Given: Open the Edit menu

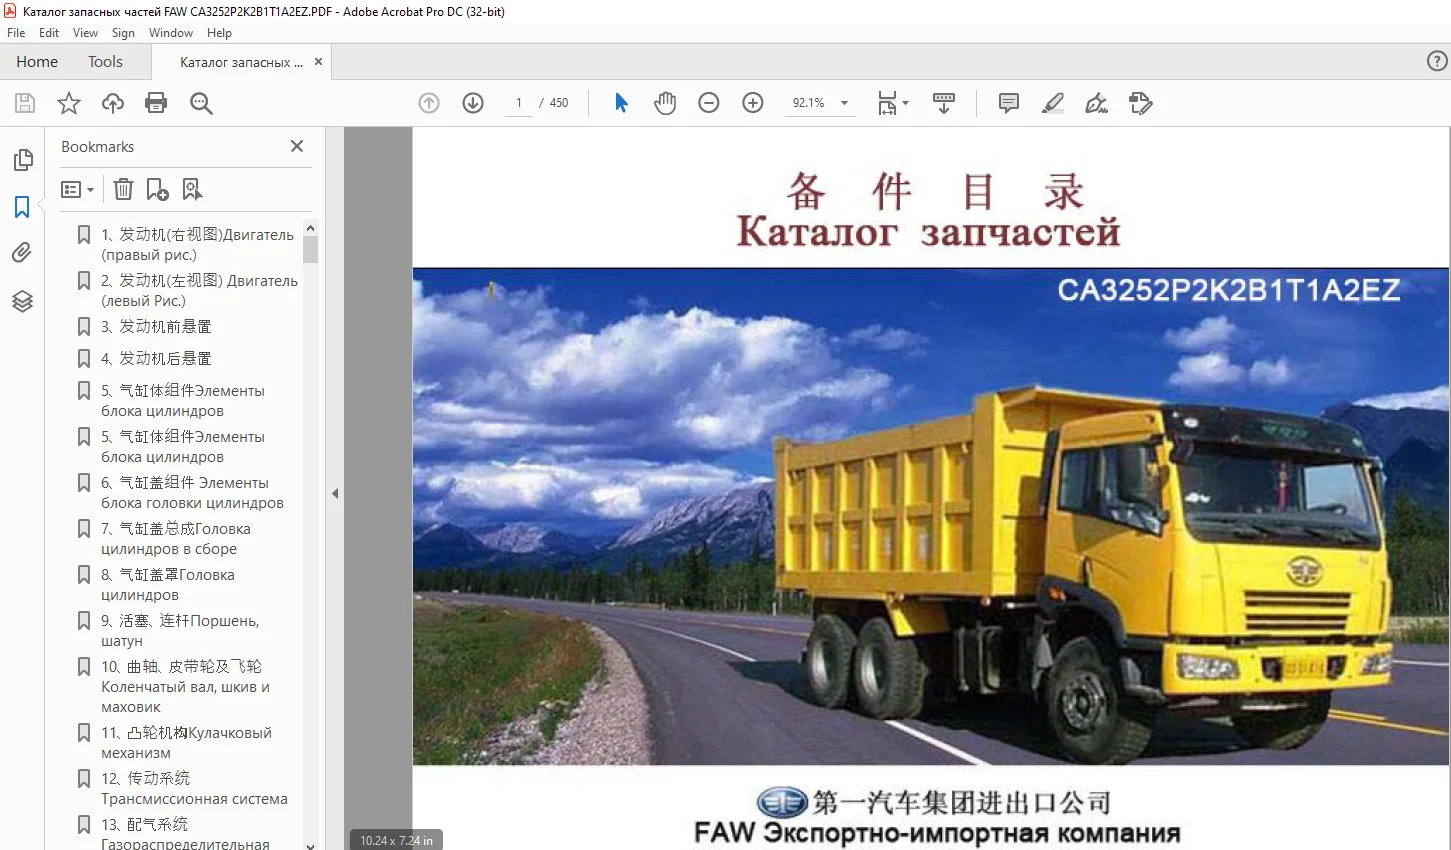Looking at the screenshot, I should pos(49,33).
